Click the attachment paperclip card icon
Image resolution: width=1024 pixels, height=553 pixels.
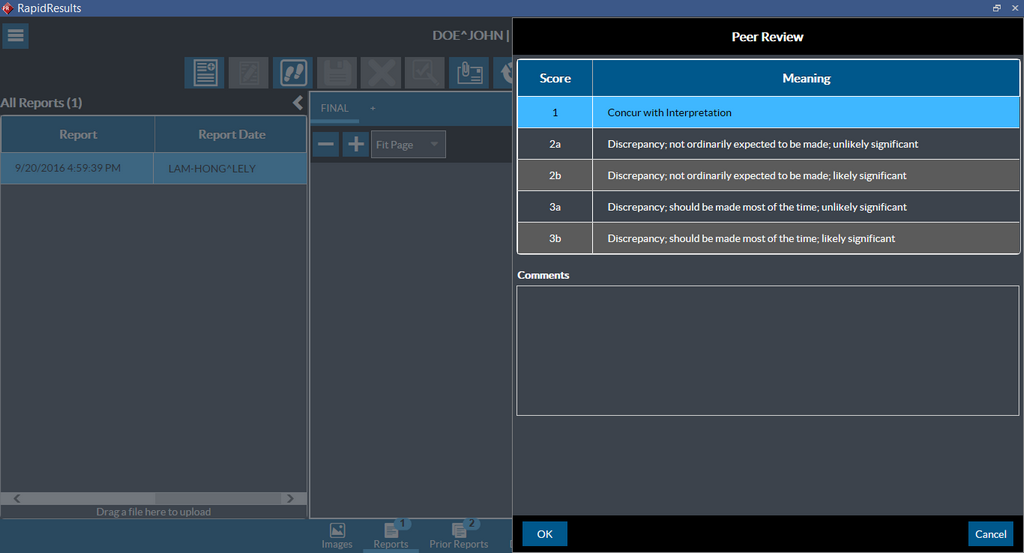pyautogui.click(x=469, y=73)
